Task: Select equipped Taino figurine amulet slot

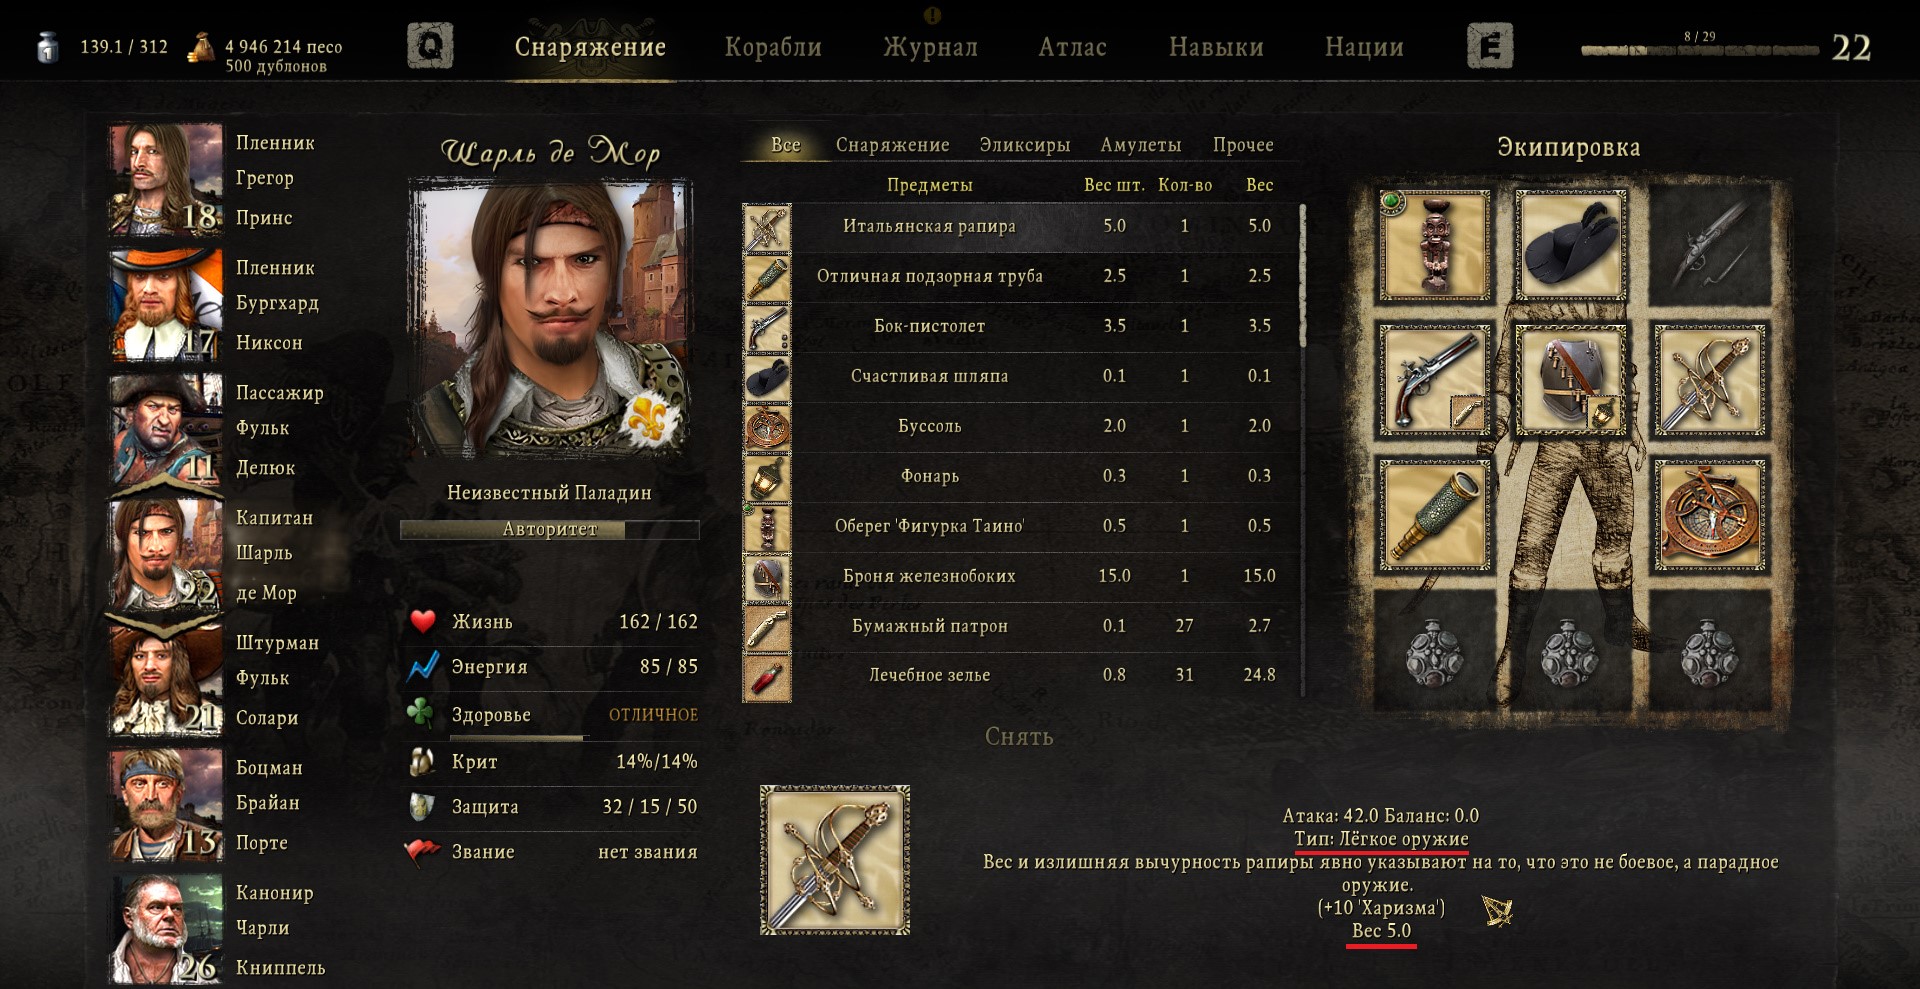Action: 1434,245
